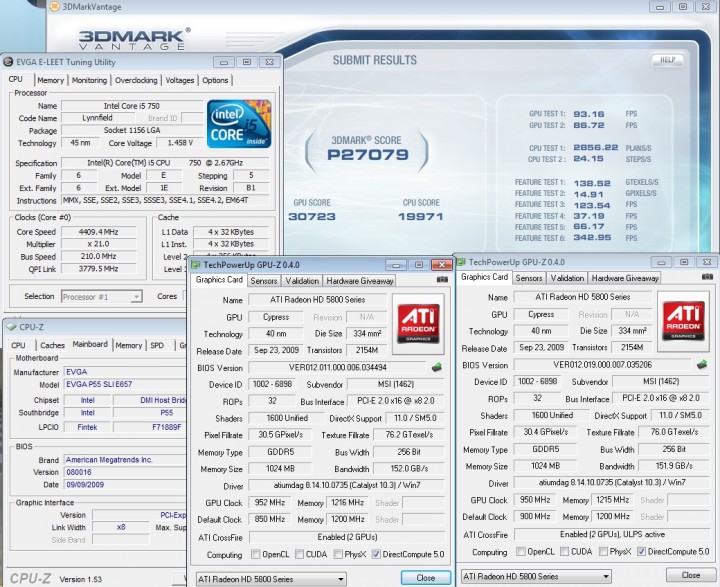Open Hardware Giveaway tab in left GPU-Z

(x=360, y=281)
